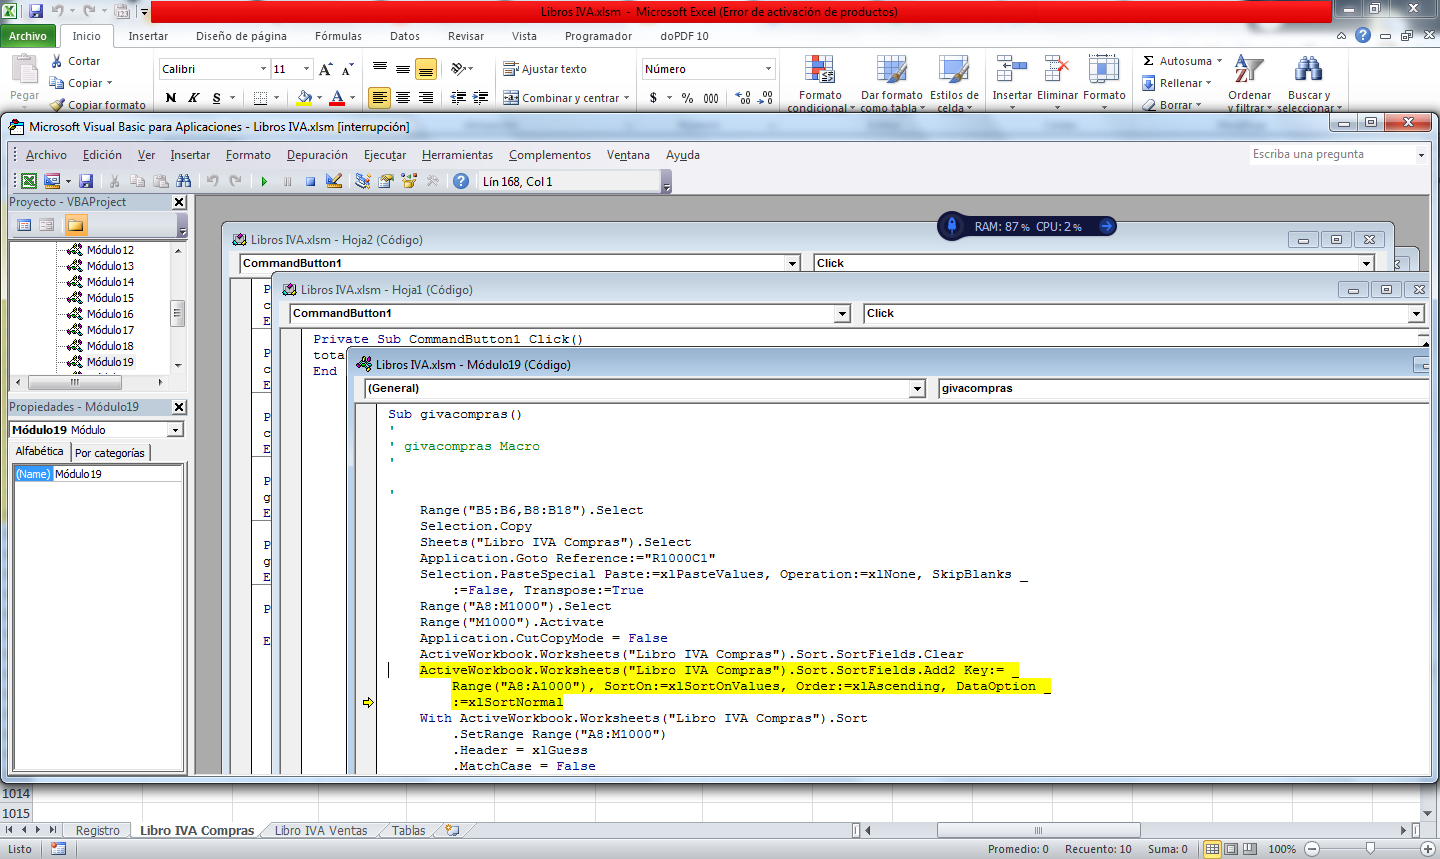Screen dimensions: 1440x859
Task: Open Módulo19 Módulo dropdown in Properties panel
Action: click(x=175, y=430)
